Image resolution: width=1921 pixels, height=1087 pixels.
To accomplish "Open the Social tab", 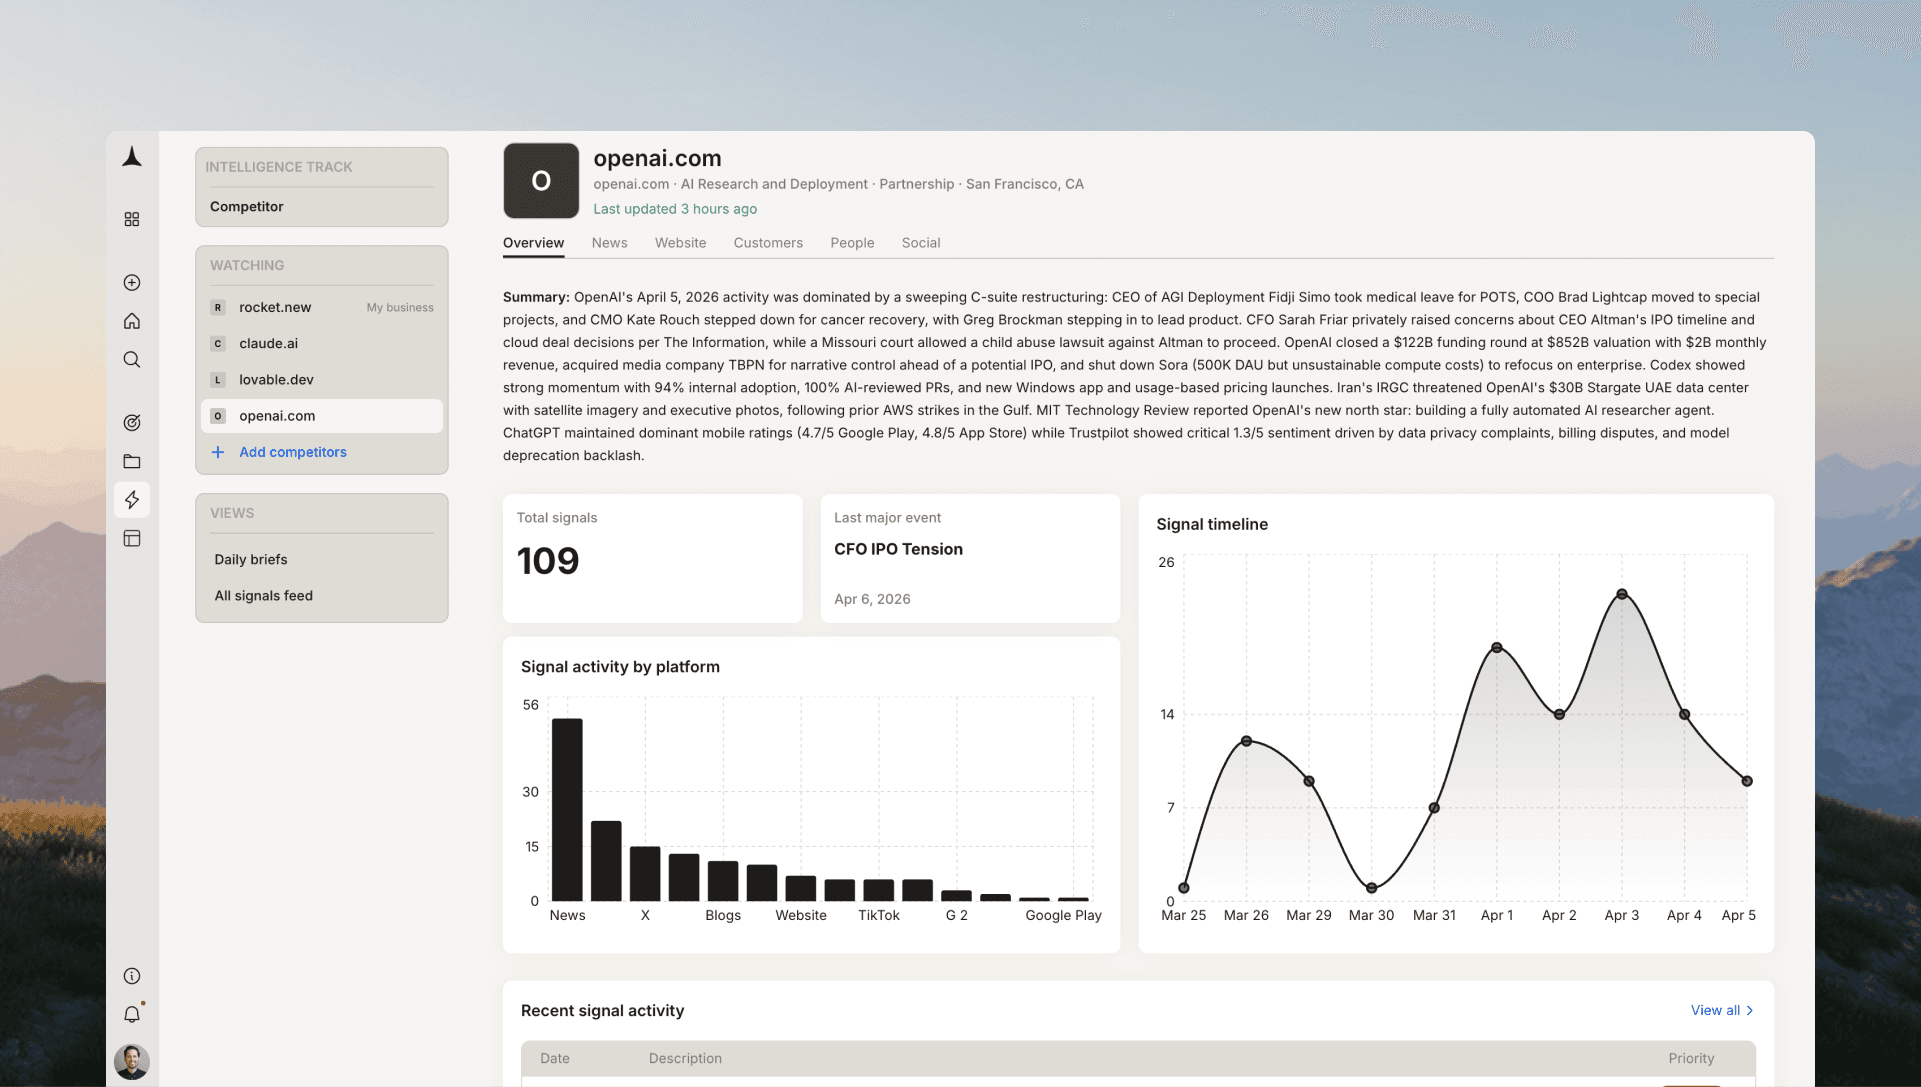I will click(x=920, y=243).
